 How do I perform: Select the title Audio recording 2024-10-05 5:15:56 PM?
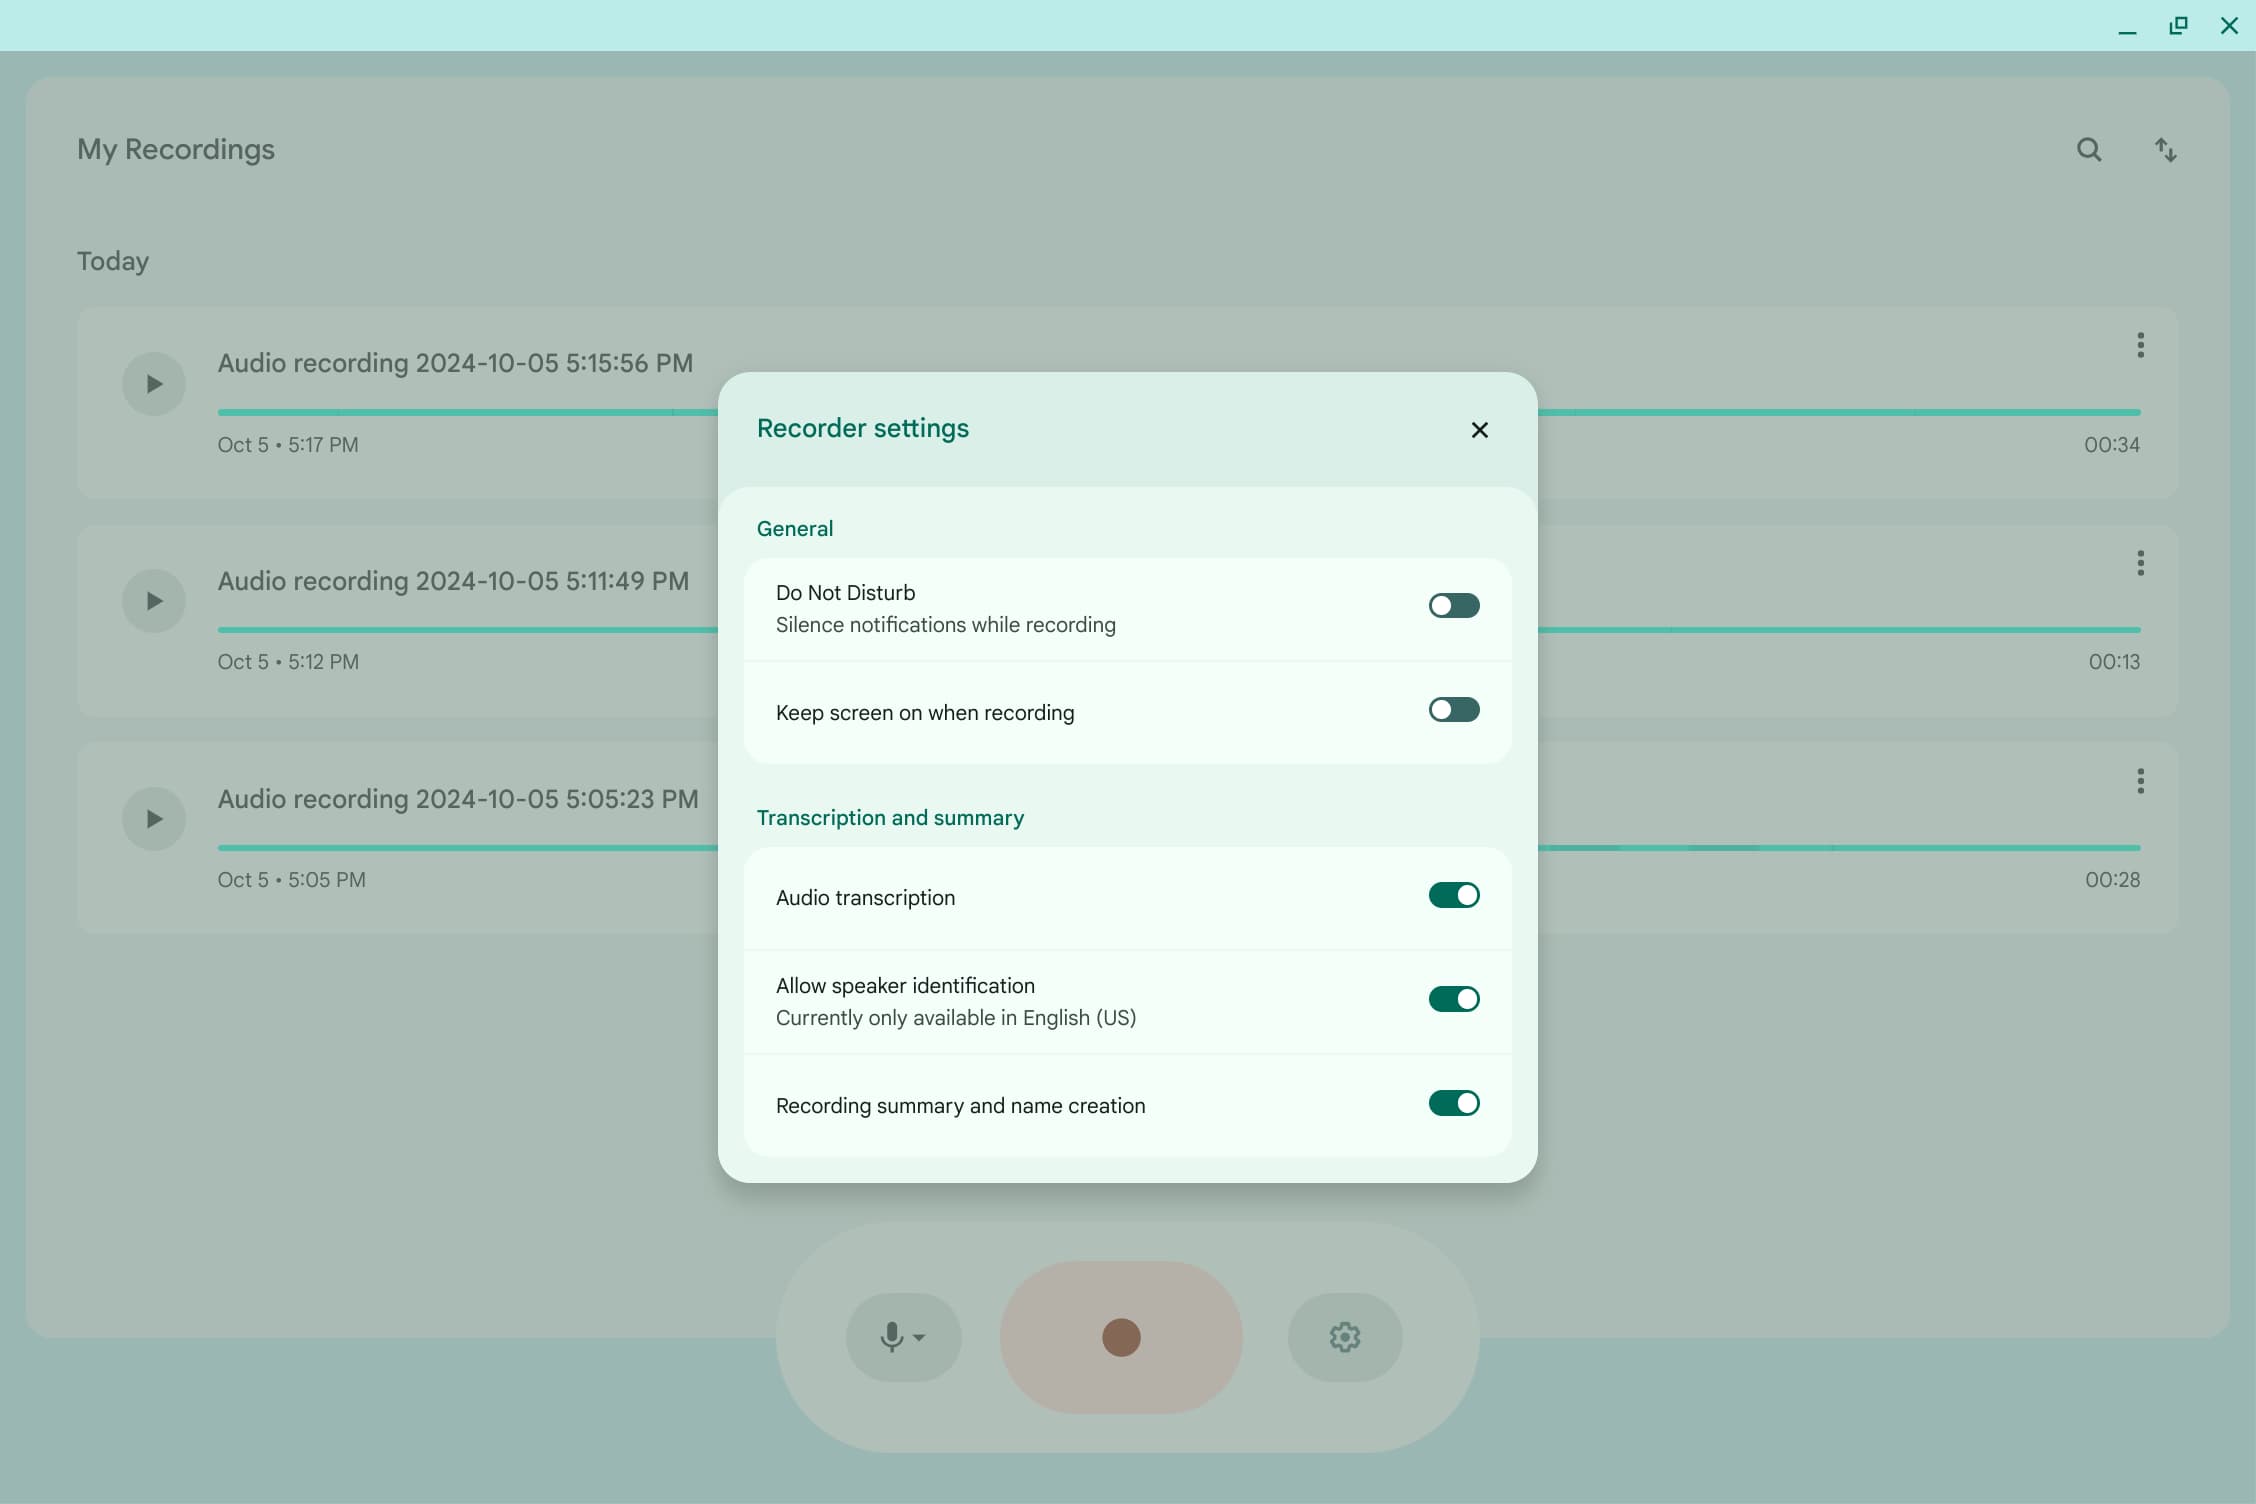[455, 363]
